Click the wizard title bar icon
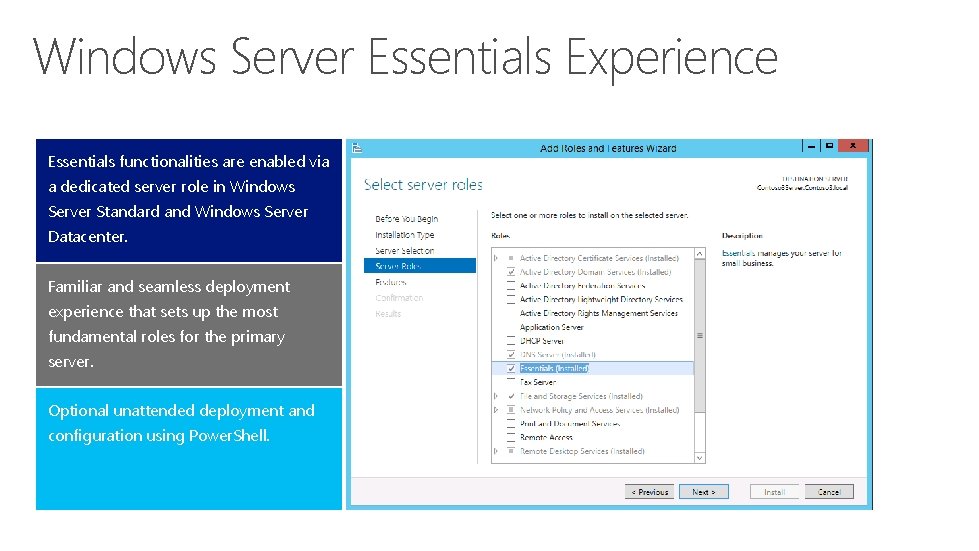This screenshot has width=979, height=551. click(x=357, y=148)
